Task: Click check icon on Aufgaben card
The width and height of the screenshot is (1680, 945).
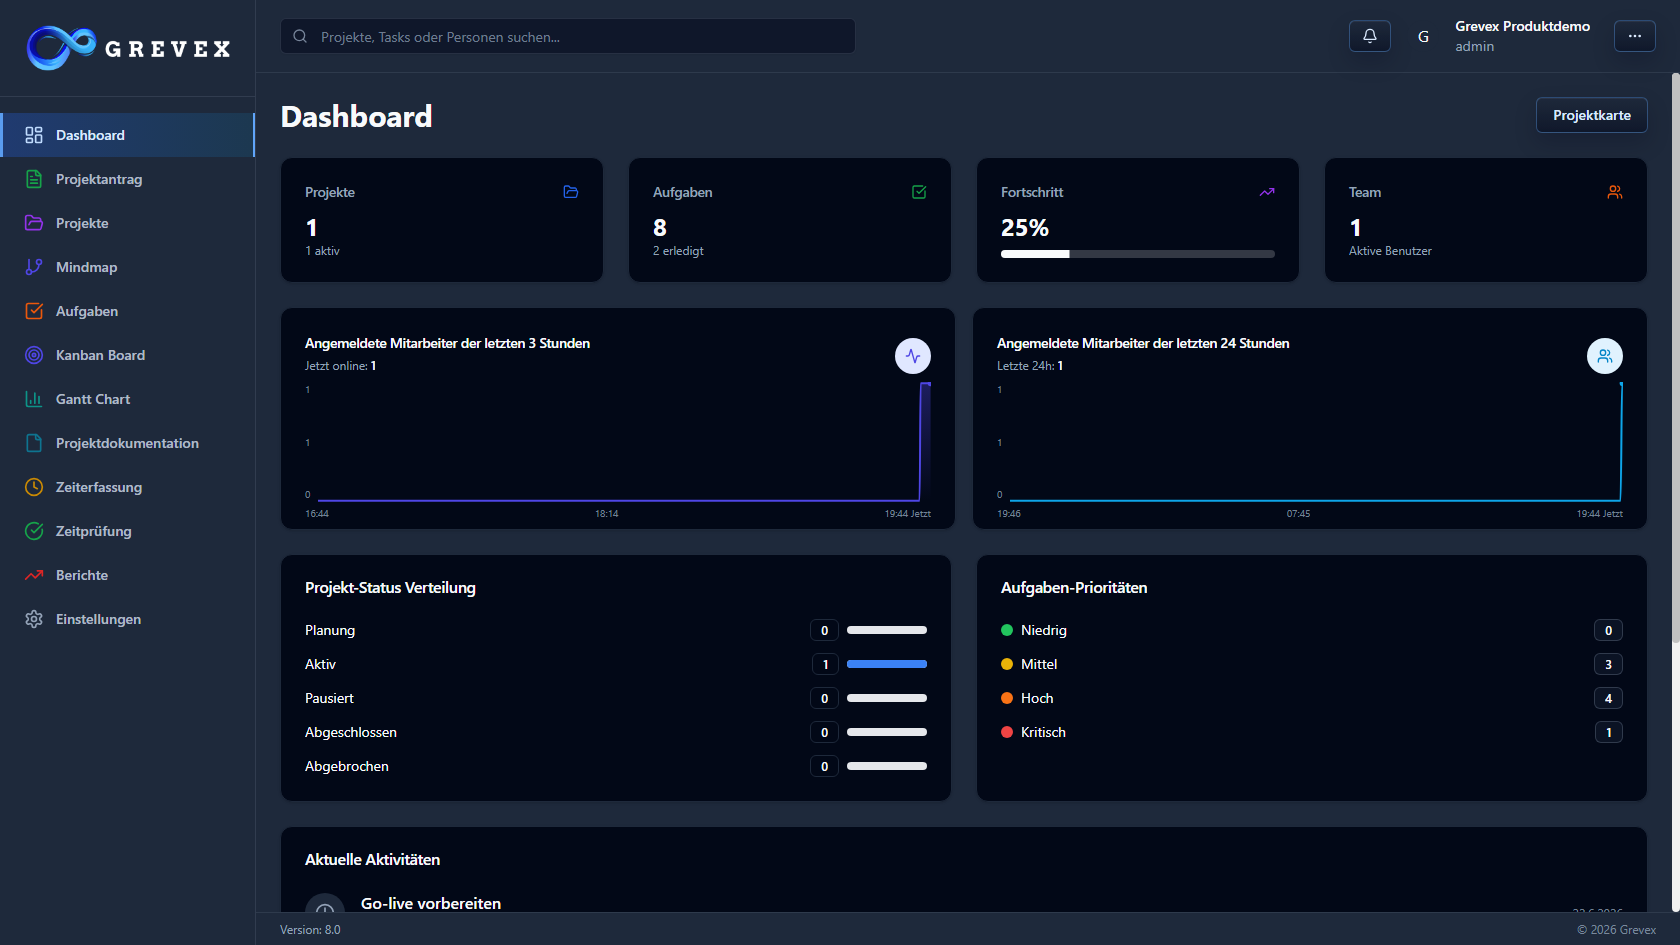Action: coord(919,192)
